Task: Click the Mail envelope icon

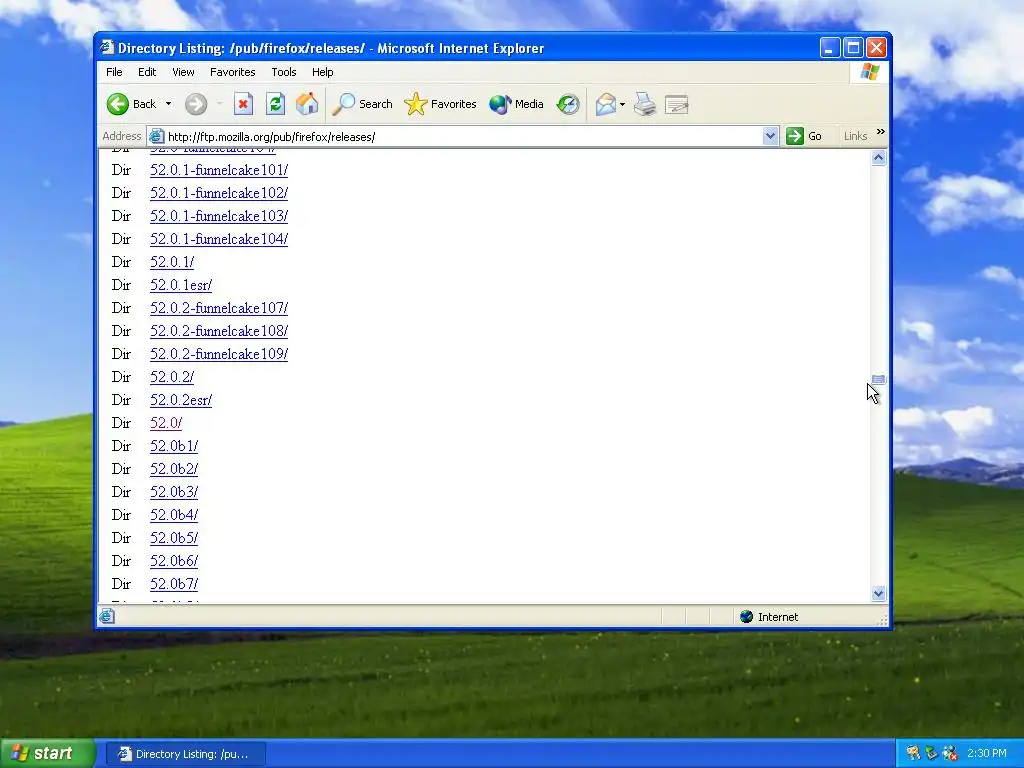Action: click(x=606, y=104)
